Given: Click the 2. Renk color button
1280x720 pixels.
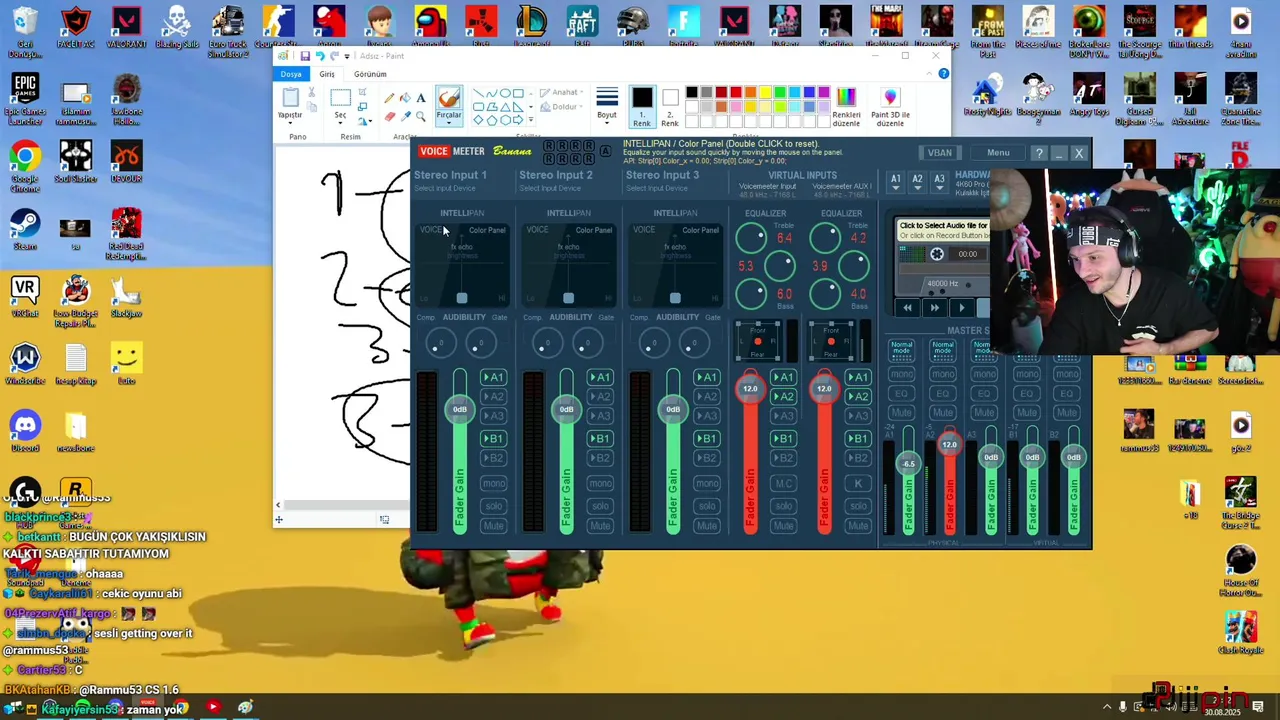Looking at the screenshot, I should 670,106.
